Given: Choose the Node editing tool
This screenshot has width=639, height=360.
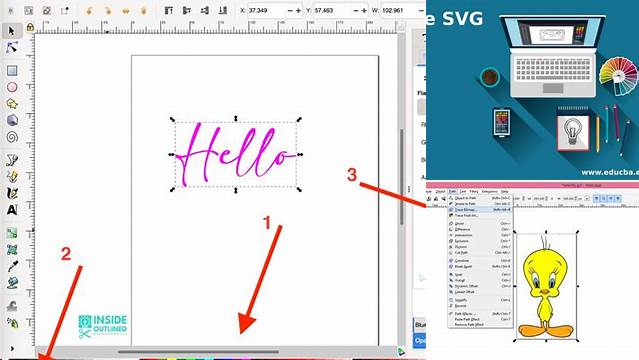Looking at the screenshot, I should point(11,48).
